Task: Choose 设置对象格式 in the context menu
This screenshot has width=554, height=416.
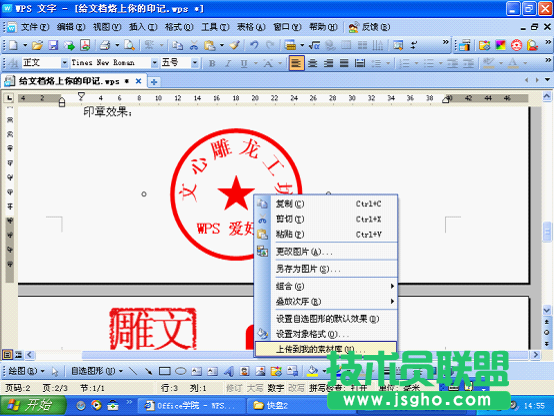Action: 325,334
